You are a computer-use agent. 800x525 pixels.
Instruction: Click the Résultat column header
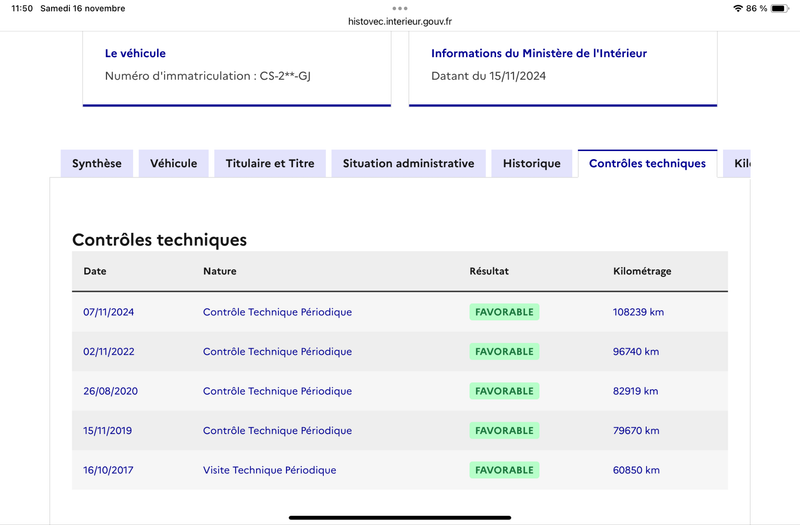(489, 271)
